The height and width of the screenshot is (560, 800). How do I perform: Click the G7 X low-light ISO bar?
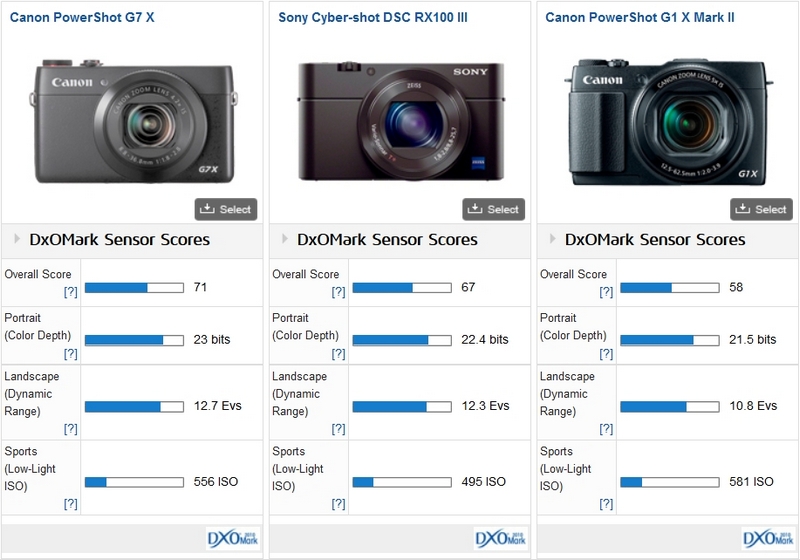134,482
